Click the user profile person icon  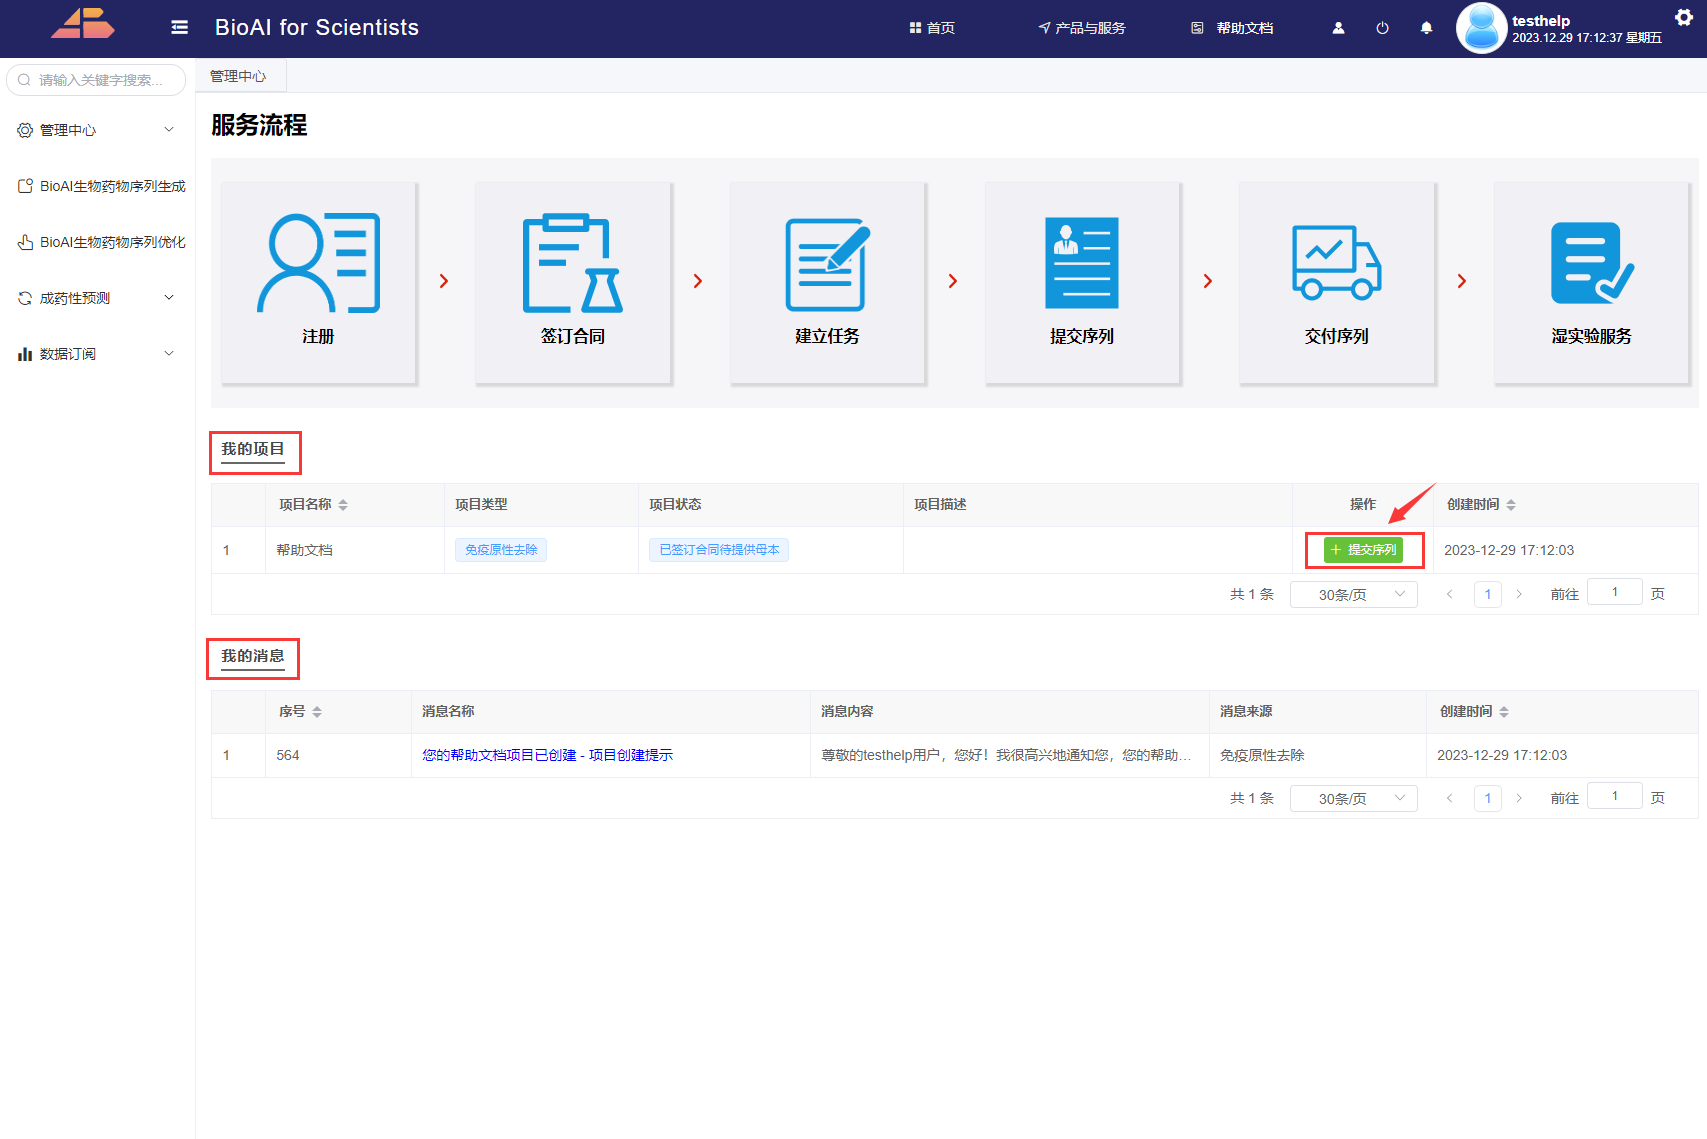(x=1338, y=28)
